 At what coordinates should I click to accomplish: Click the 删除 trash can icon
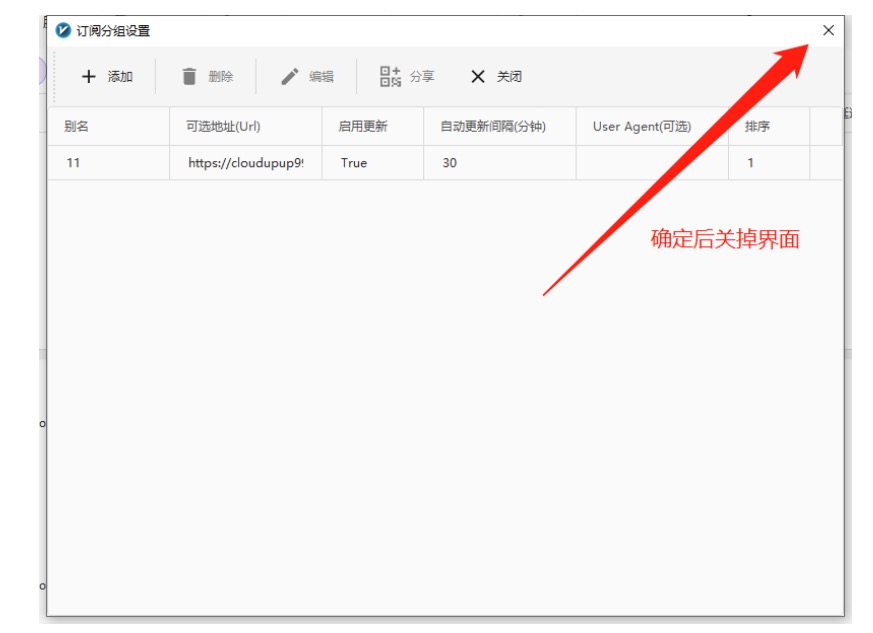[x=189, y=76]
